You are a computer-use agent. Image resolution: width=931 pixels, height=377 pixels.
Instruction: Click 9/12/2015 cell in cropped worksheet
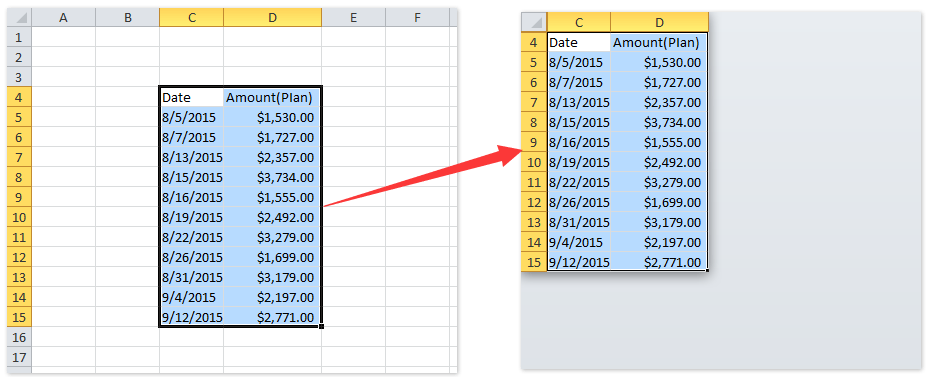point(579,262)
